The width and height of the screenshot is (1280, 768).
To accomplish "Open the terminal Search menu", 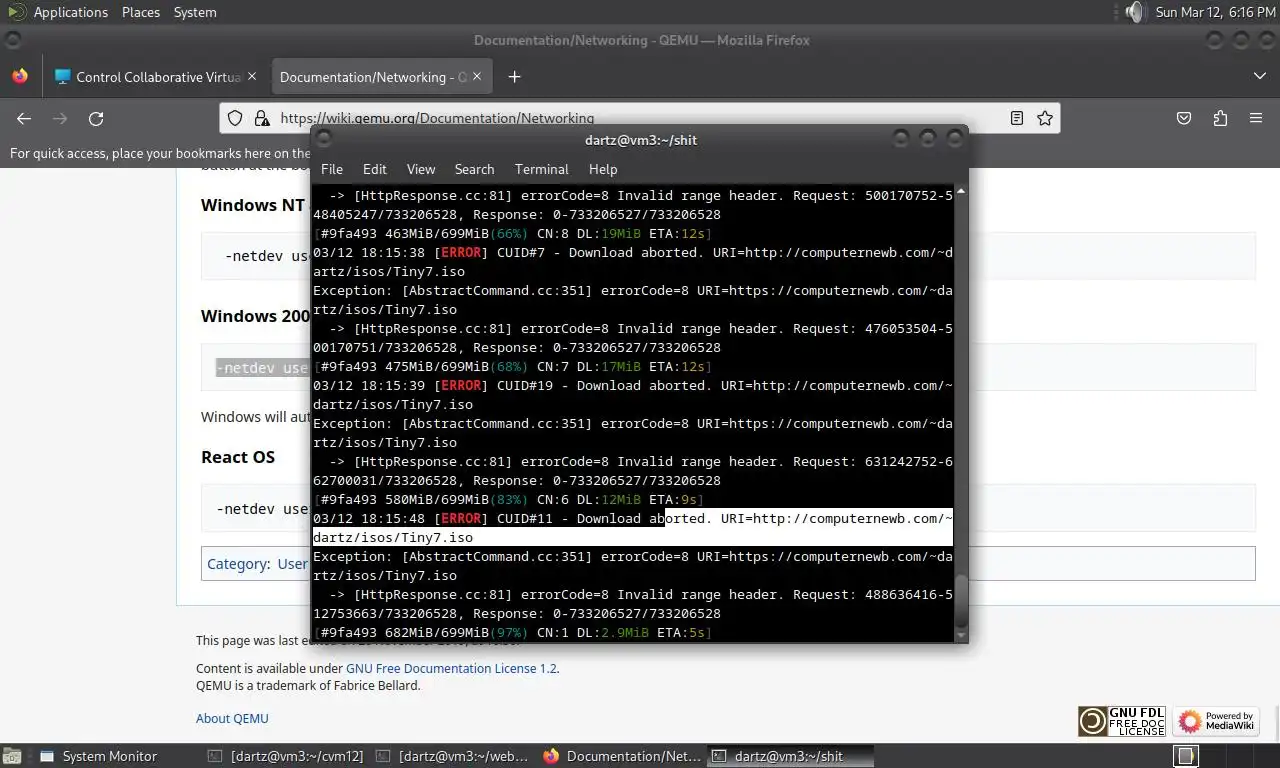I will [x=474, y=169].
